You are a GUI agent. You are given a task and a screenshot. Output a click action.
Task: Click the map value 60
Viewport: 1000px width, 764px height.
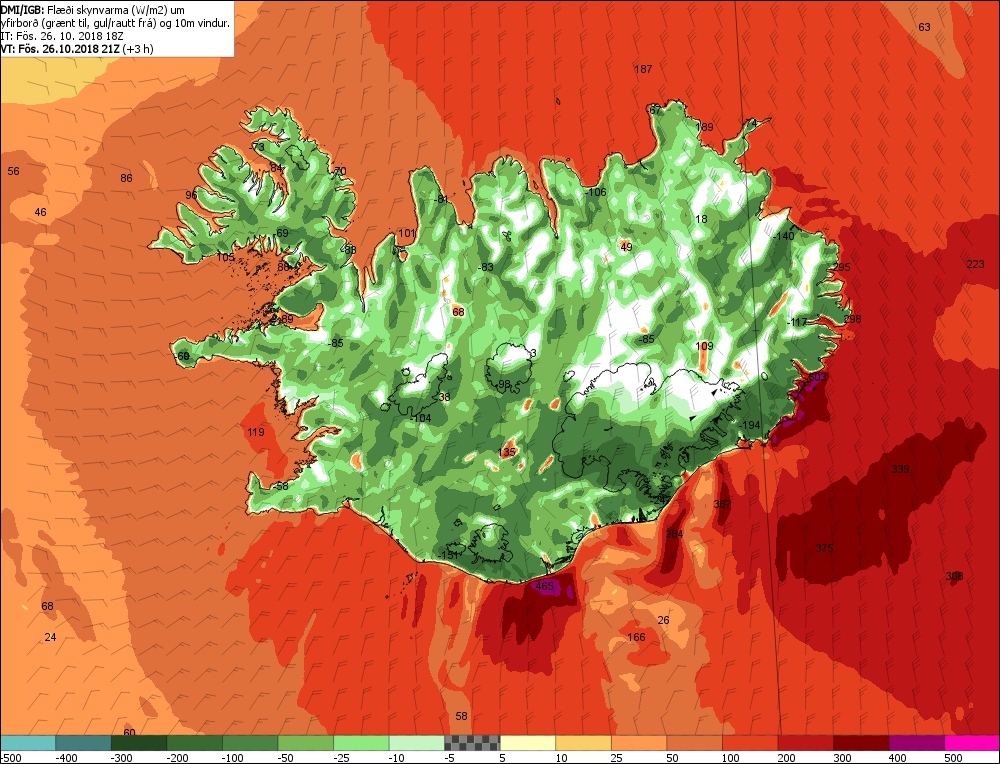pos(129,732)
